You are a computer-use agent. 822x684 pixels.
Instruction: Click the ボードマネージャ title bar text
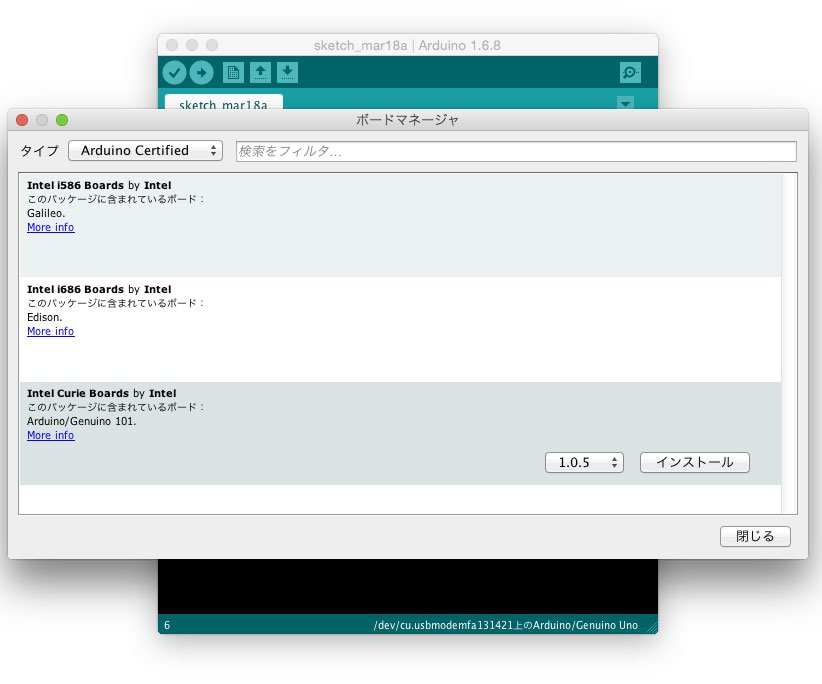407,120
